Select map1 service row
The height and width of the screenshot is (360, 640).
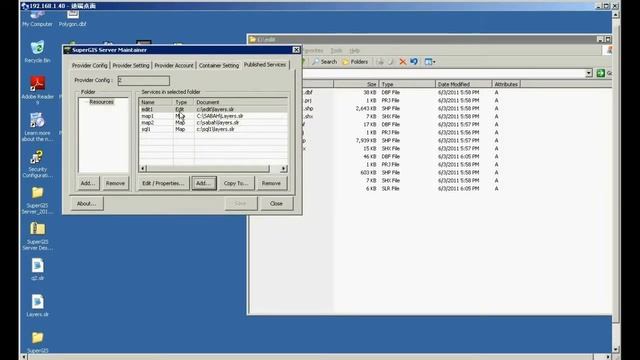tap(213, 116)
